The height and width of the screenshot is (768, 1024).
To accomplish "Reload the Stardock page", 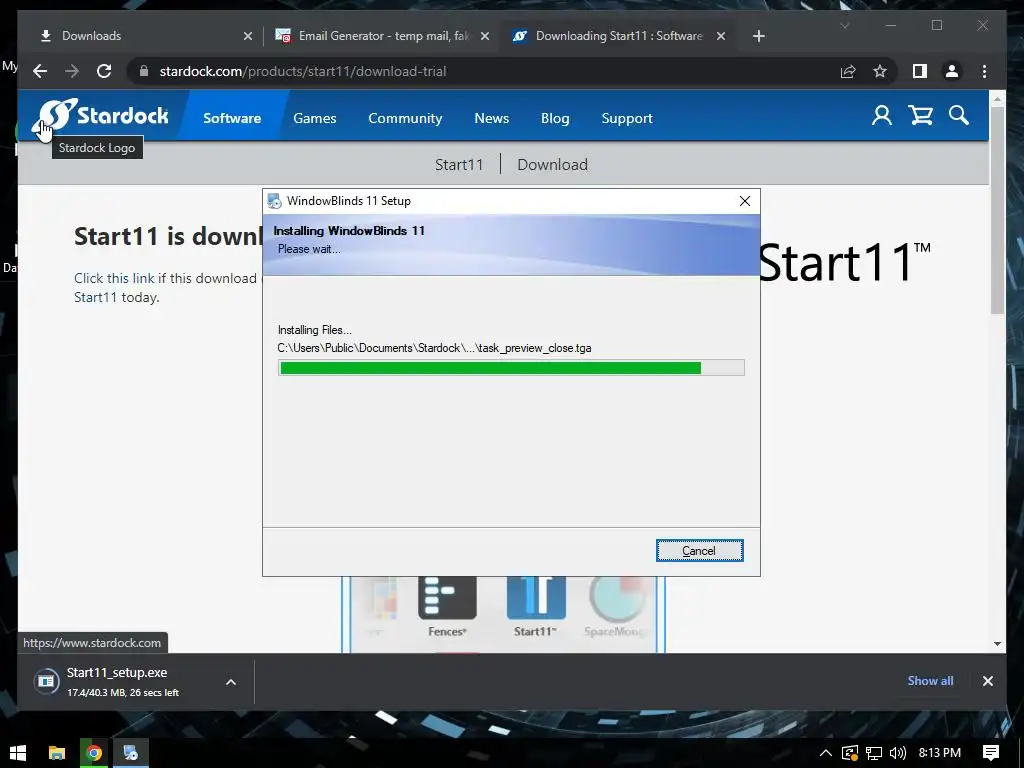I will click(x=104, y=71).
